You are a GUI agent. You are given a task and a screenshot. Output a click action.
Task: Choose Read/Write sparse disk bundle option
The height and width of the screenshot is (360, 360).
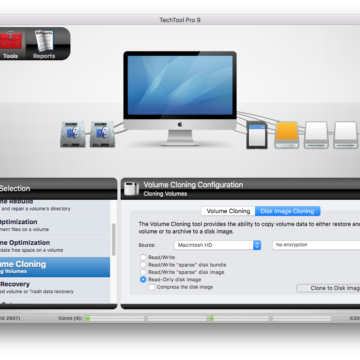[143, 265]
